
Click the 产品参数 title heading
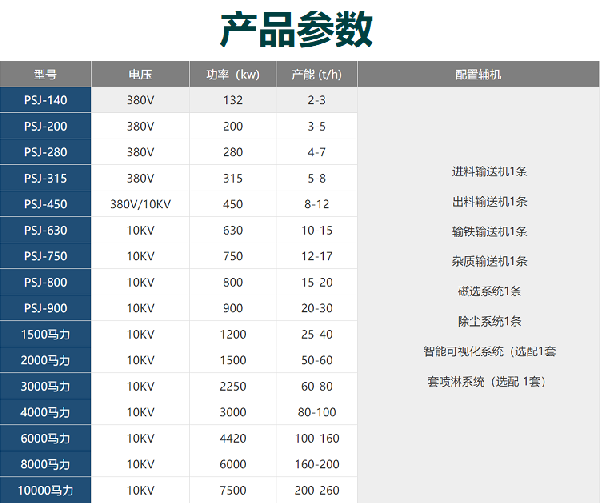tap(296, 30)
